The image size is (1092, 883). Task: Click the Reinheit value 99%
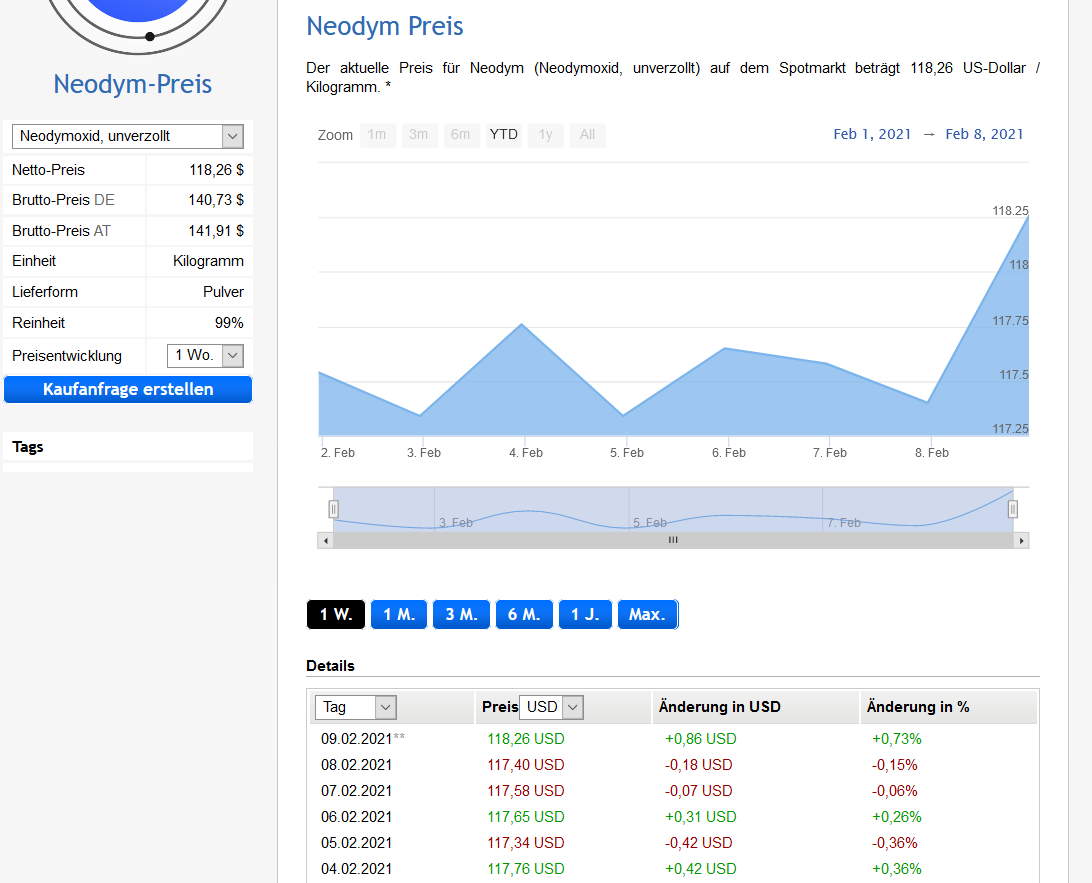tap(229, 323)
